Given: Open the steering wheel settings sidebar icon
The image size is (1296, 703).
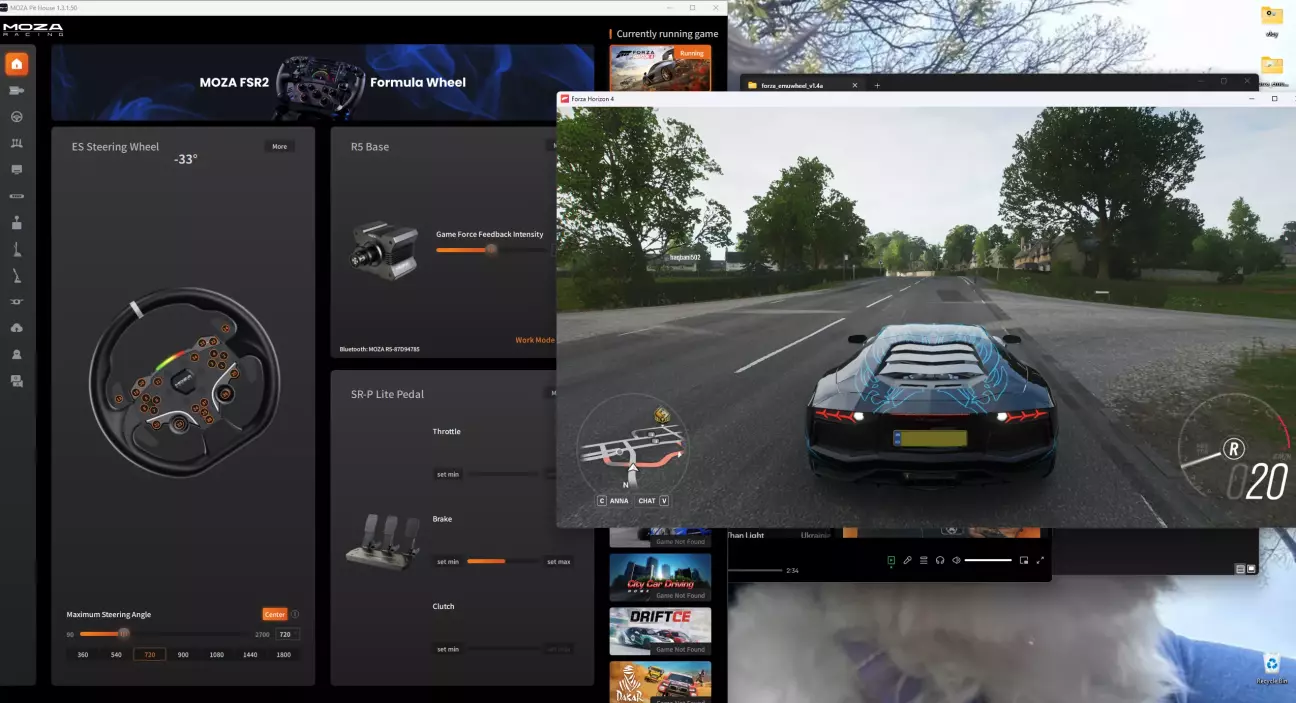Looking at the screenshot, I should tap(16, 117).
